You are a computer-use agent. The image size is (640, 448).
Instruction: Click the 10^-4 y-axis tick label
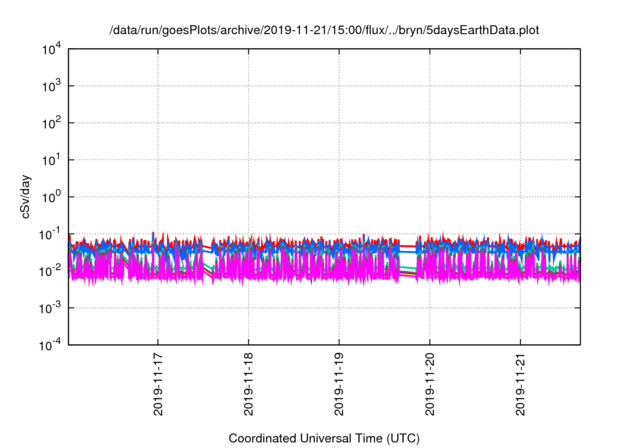[x=50, y=345]
